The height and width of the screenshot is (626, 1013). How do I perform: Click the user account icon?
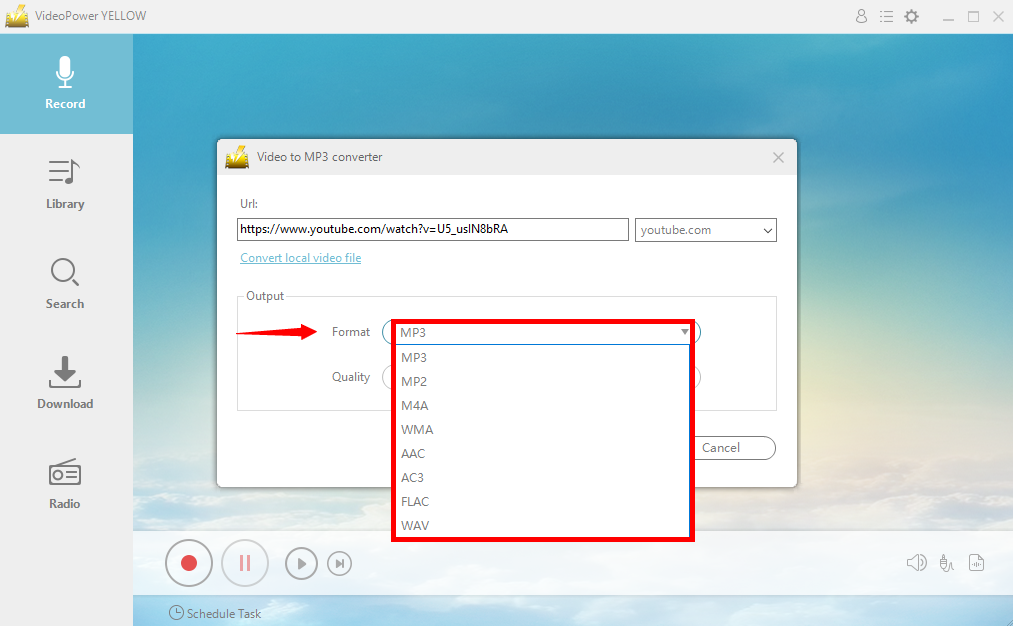point(861,17)
